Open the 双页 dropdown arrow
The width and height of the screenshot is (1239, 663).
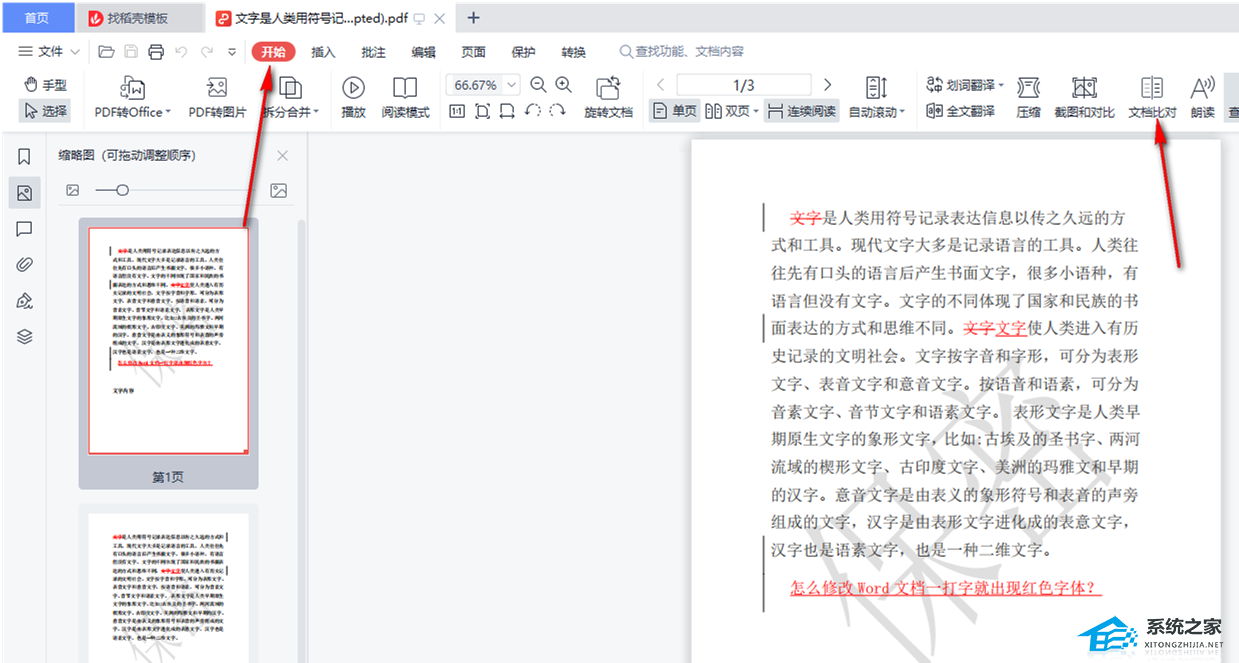click(x=756, y=111)
